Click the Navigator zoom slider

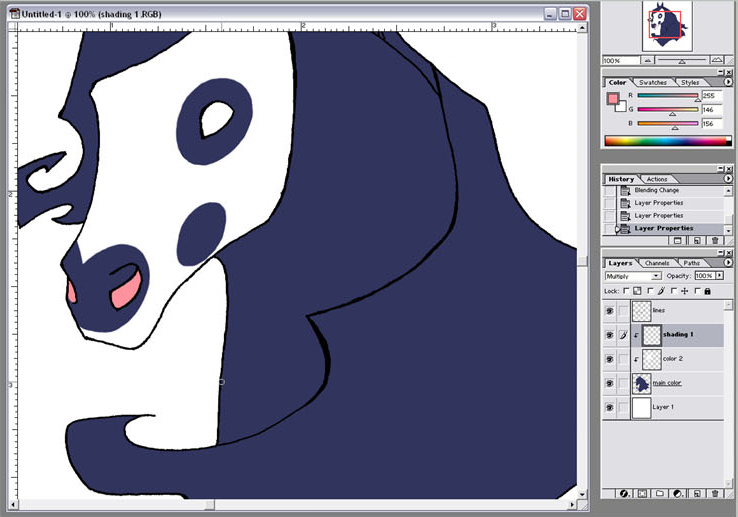coord(682,60)
